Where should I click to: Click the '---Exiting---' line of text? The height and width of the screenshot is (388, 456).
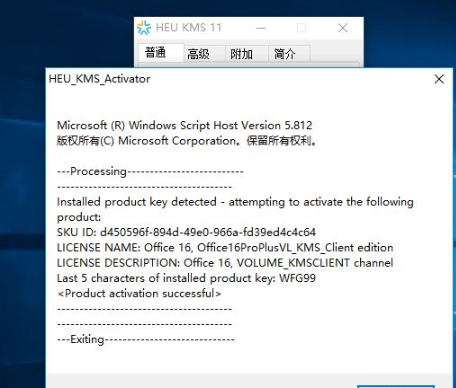click(x=146, y=339)
